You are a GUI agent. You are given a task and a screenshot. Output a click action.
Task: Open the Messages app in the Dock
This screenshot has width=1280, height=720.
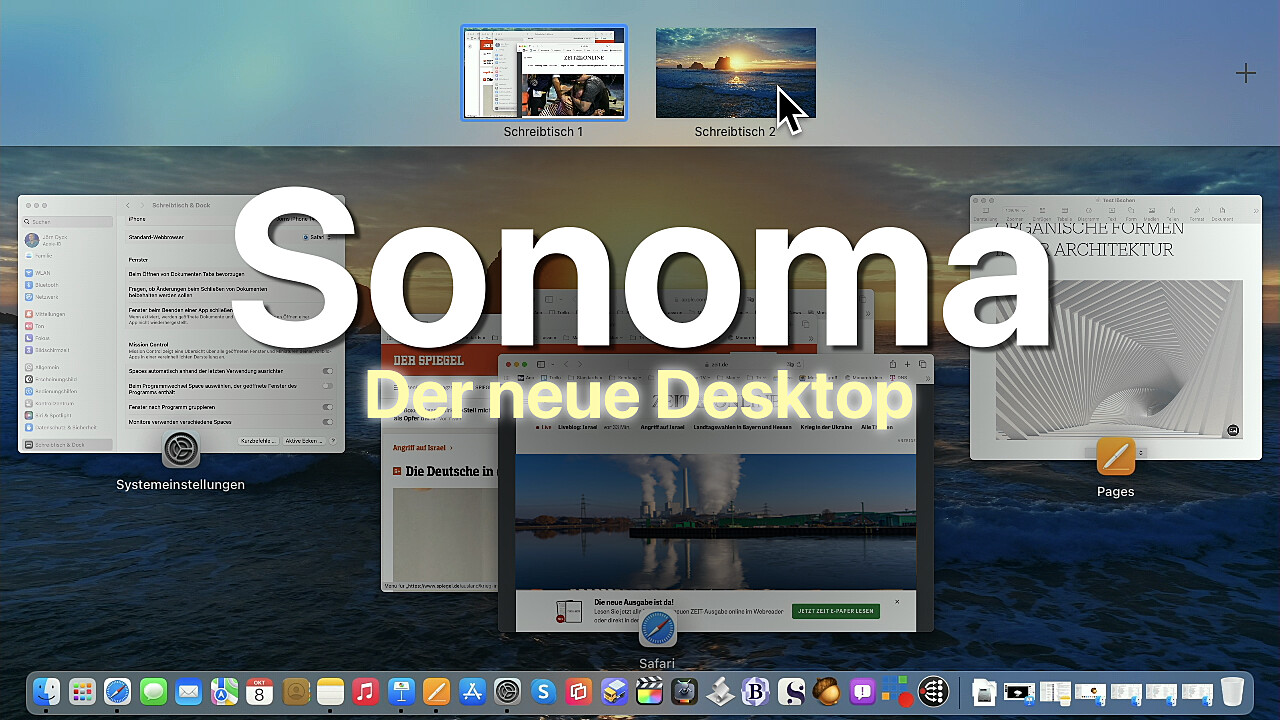(153, 691)
